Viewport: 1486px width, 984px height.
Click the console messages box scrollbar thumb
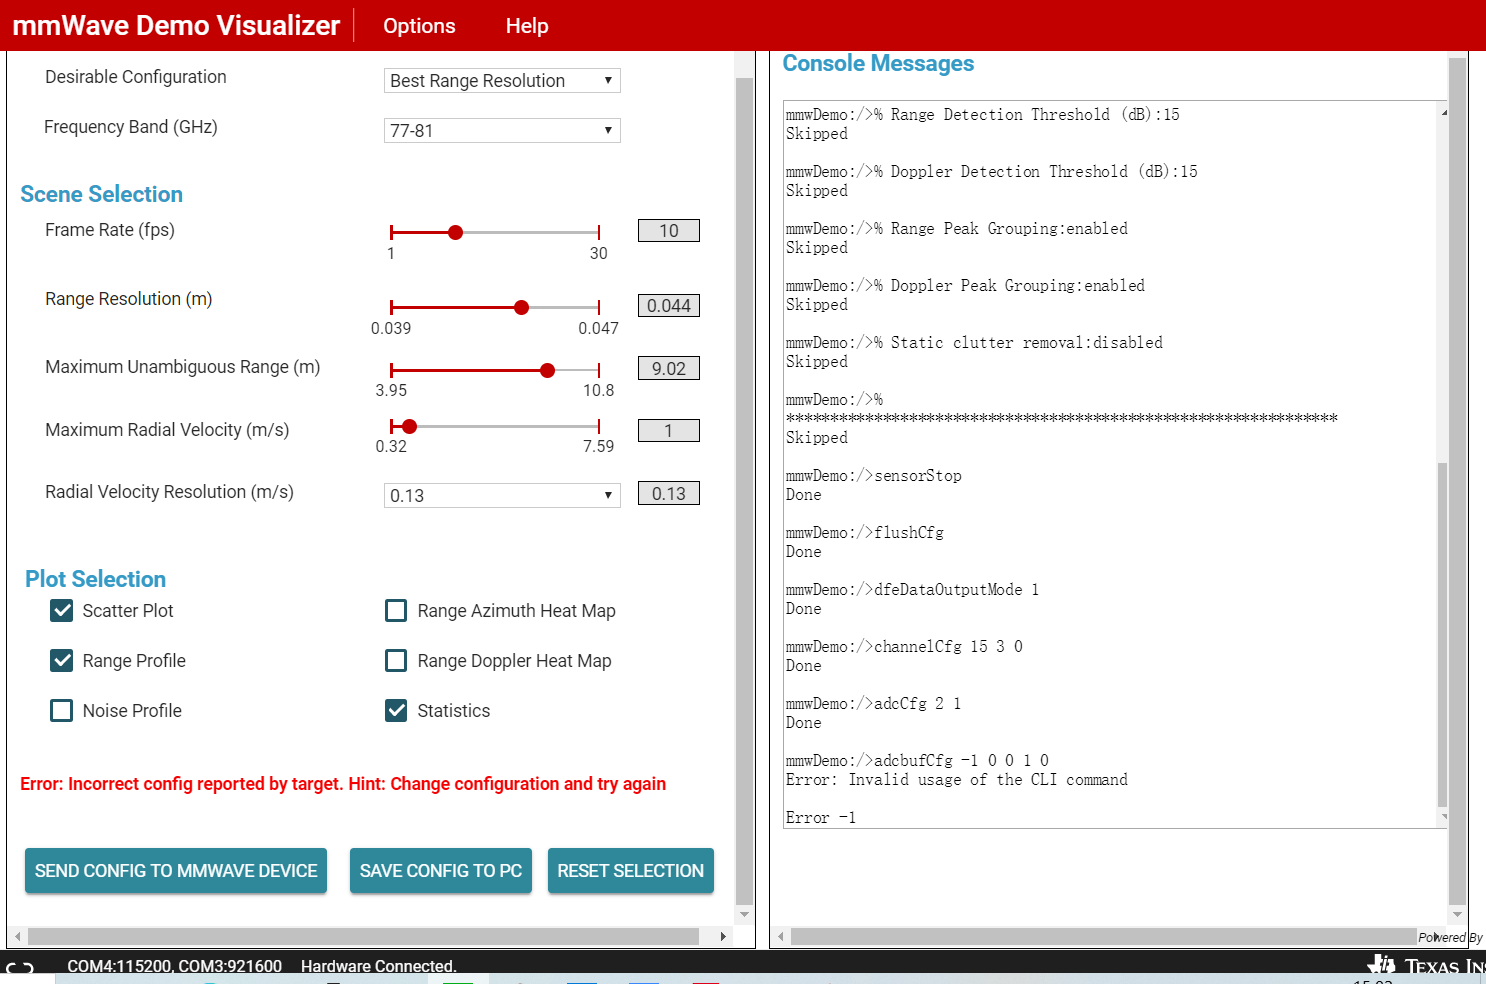[1442, 634]
